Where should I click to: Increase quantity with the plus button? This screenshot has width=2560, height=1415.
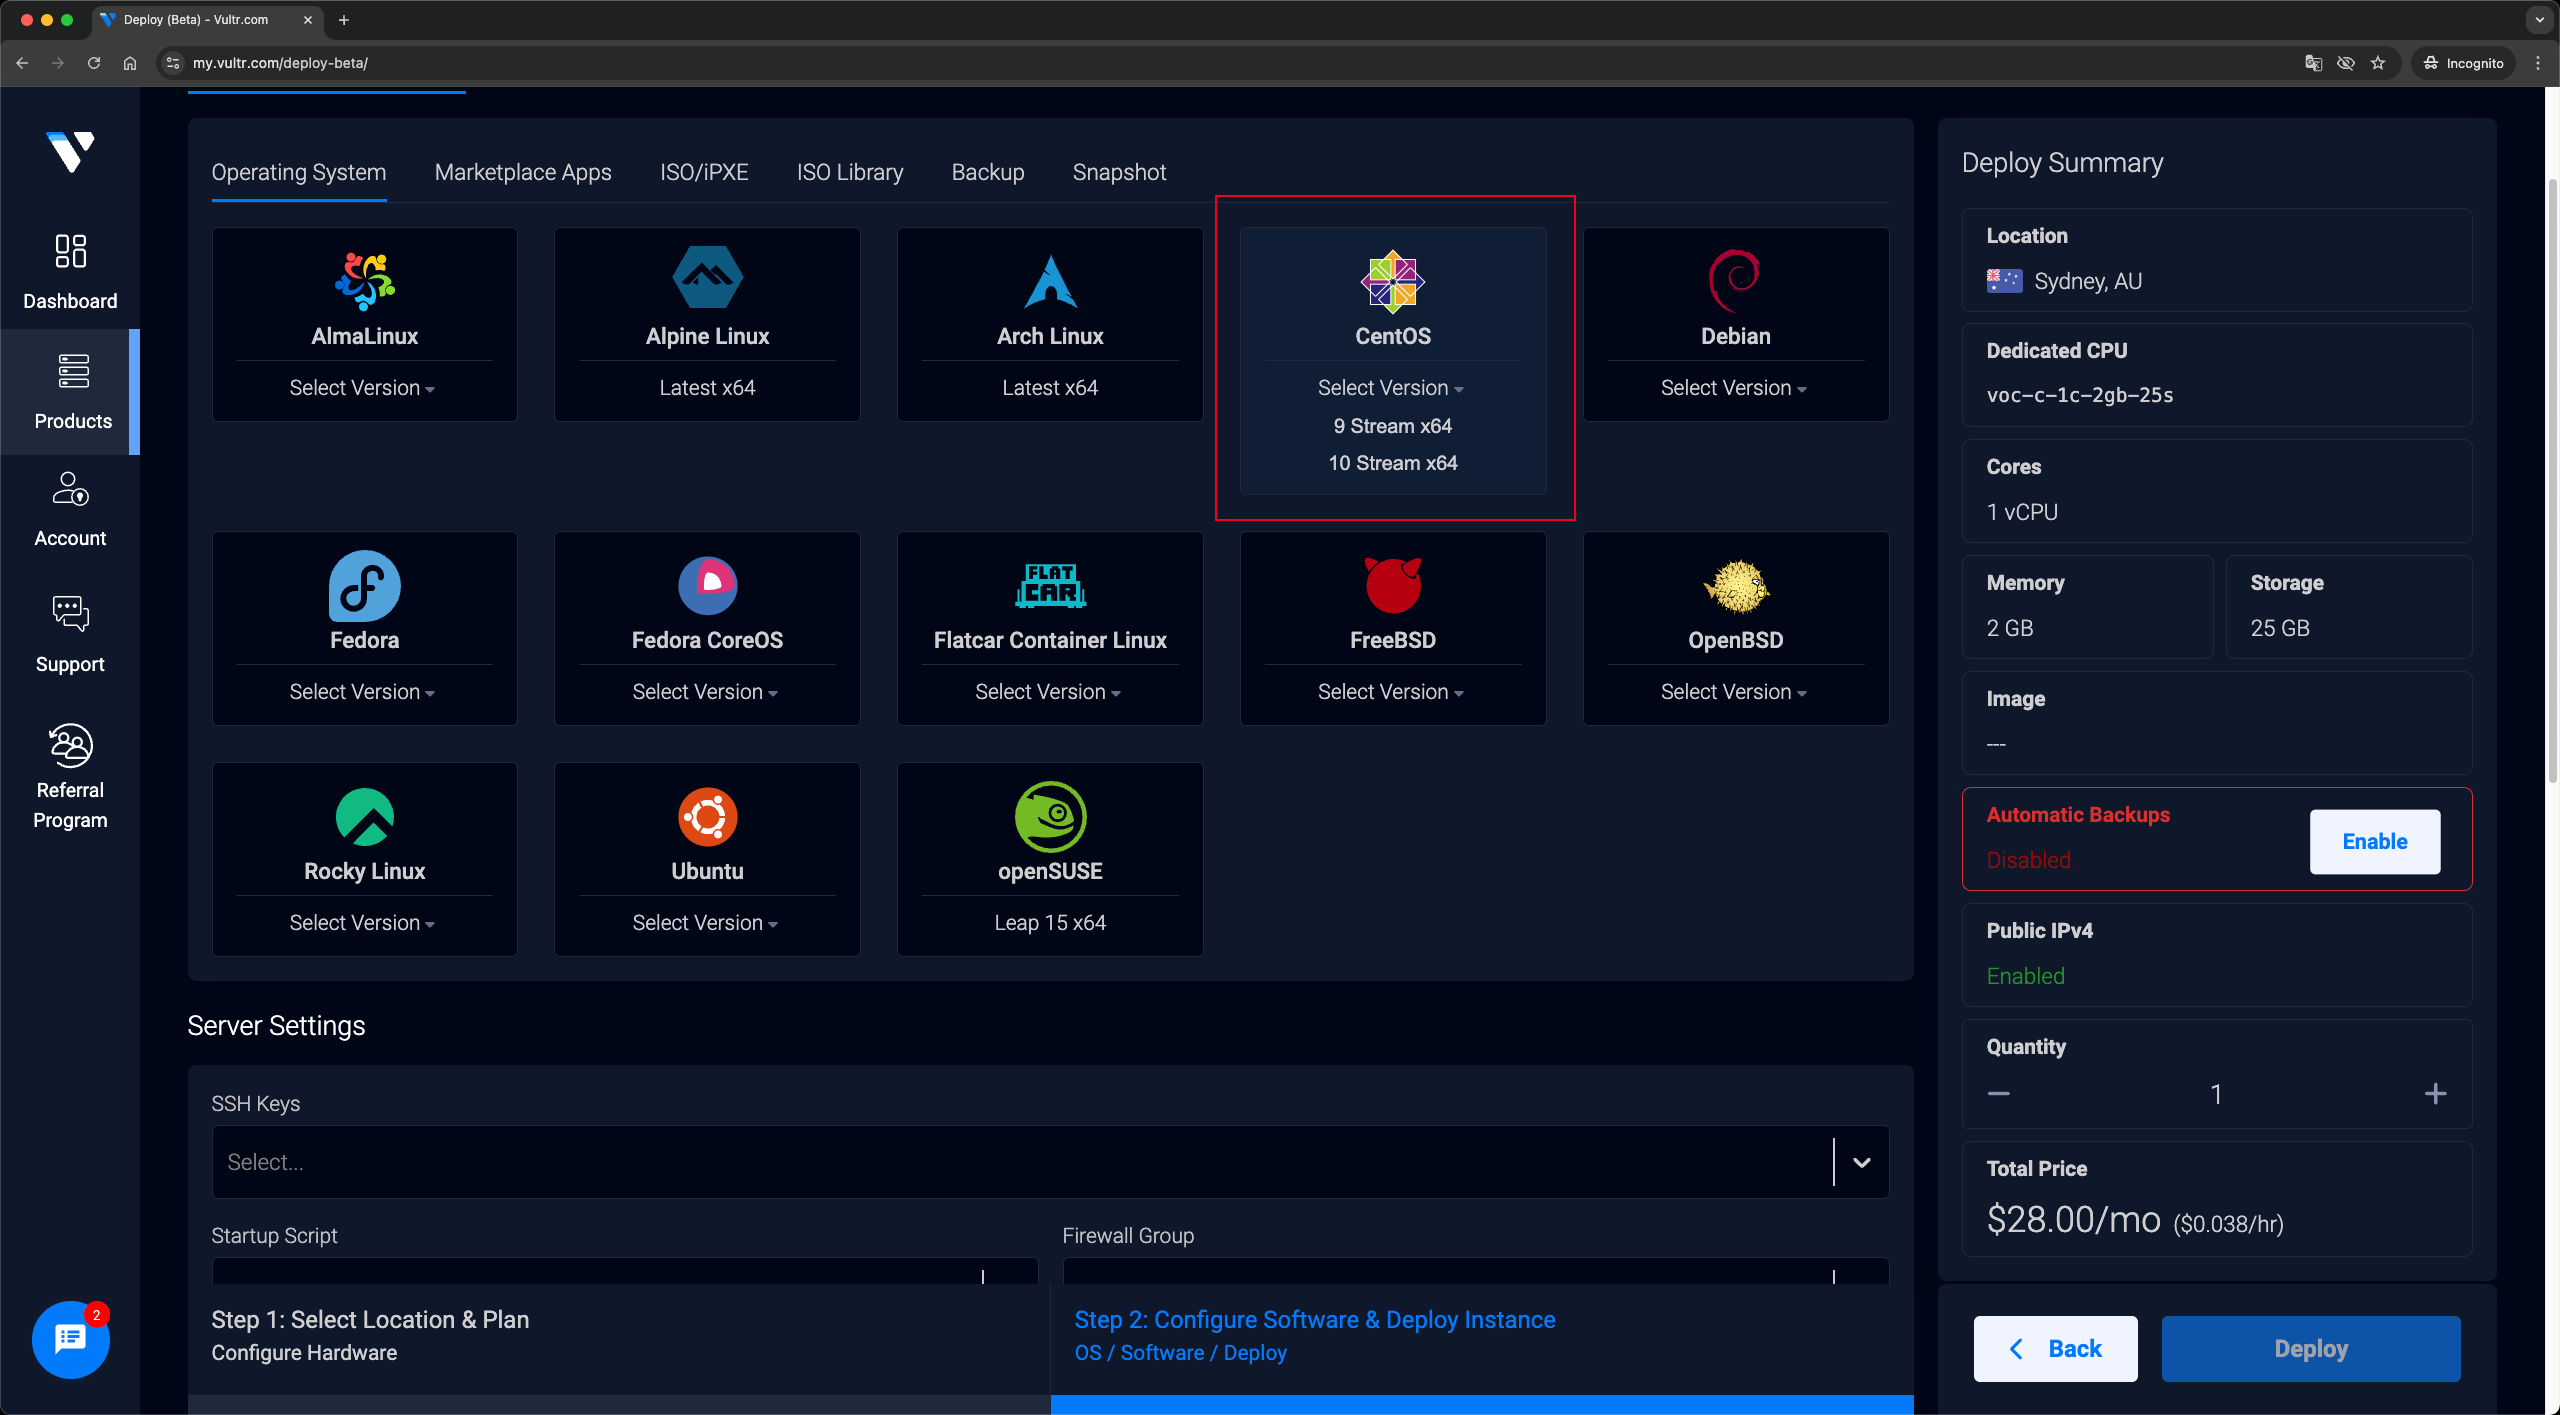coord(2435,1093)
